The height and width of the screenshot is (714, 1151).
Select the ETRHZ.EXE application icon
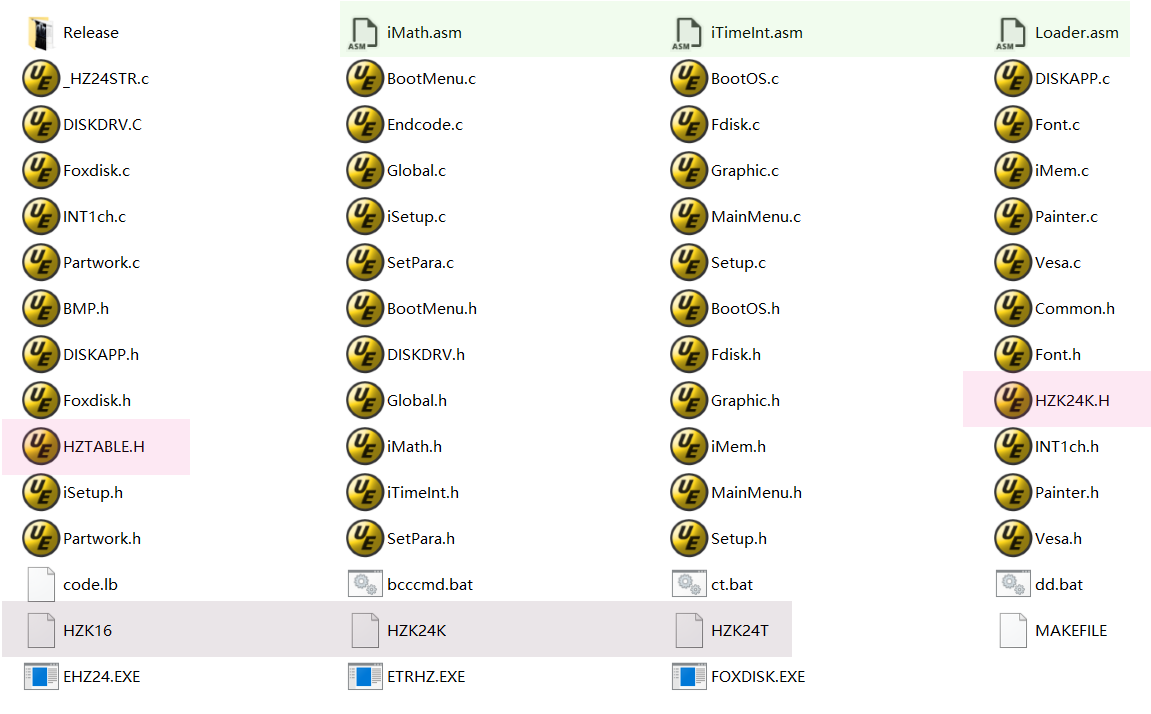[x=365, y=677]
